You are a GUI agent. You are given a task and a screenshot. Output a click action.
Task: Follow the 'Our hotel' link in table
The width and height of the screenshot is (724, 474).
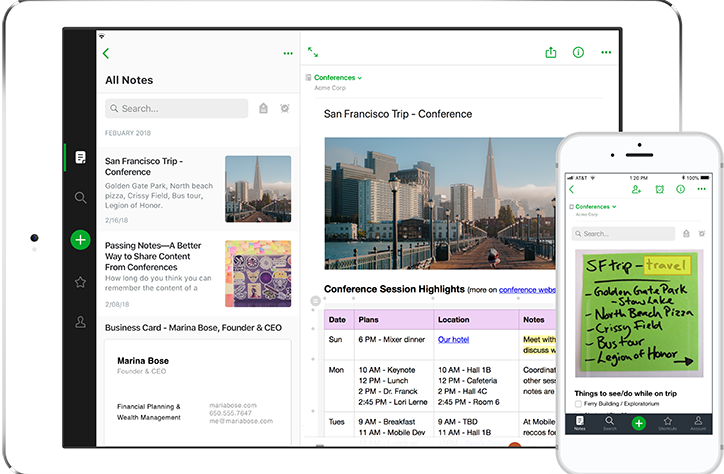point(453,339)
